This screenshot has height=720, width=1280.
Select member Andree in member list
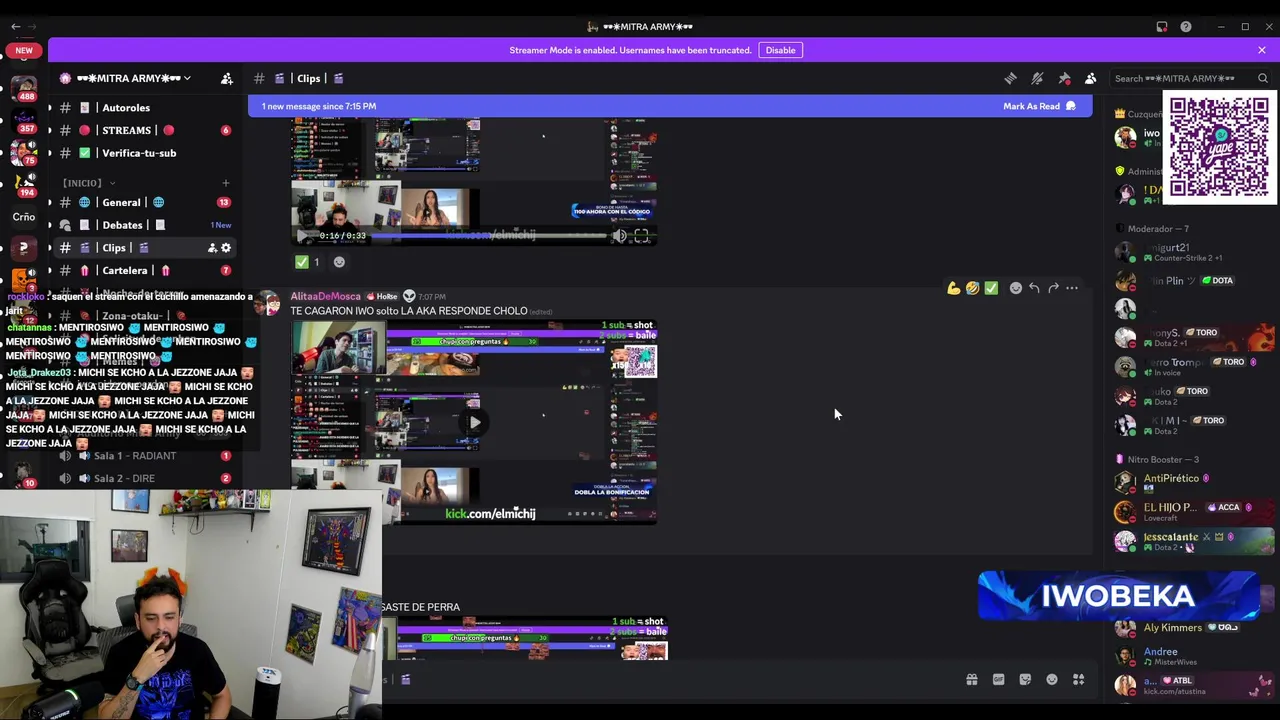click(1194, 656)
